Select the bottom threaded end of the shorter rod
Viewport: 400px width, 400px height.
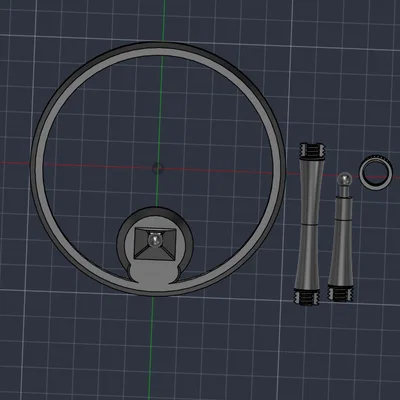(x=340, y=294)
